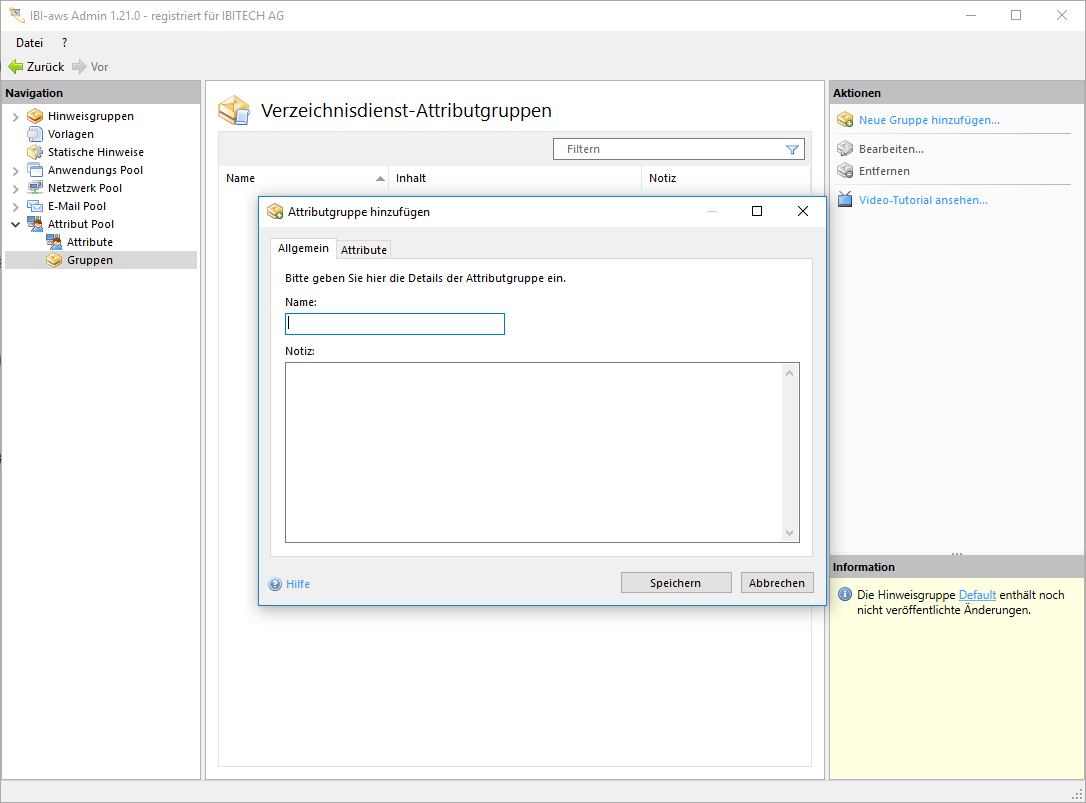Viewport: 1086px width, 803px height.
Task: Click the Hinweisgruppen icon in navigation
Action: click(35, 116)
